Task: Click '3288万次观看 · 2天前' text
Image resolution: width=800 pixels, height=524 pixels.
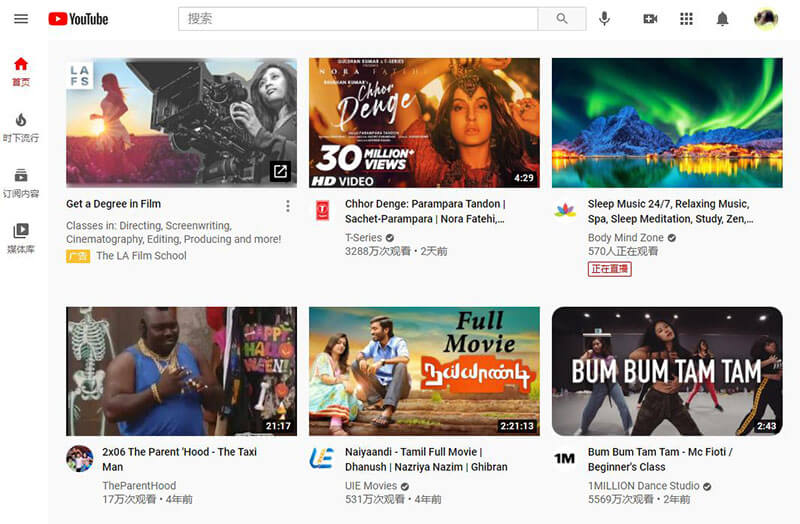Action: 396,251
